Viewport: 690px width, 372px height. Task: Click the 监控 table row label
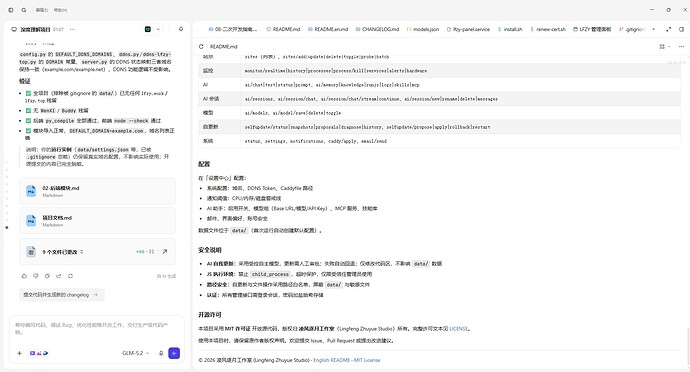point(208,70)
